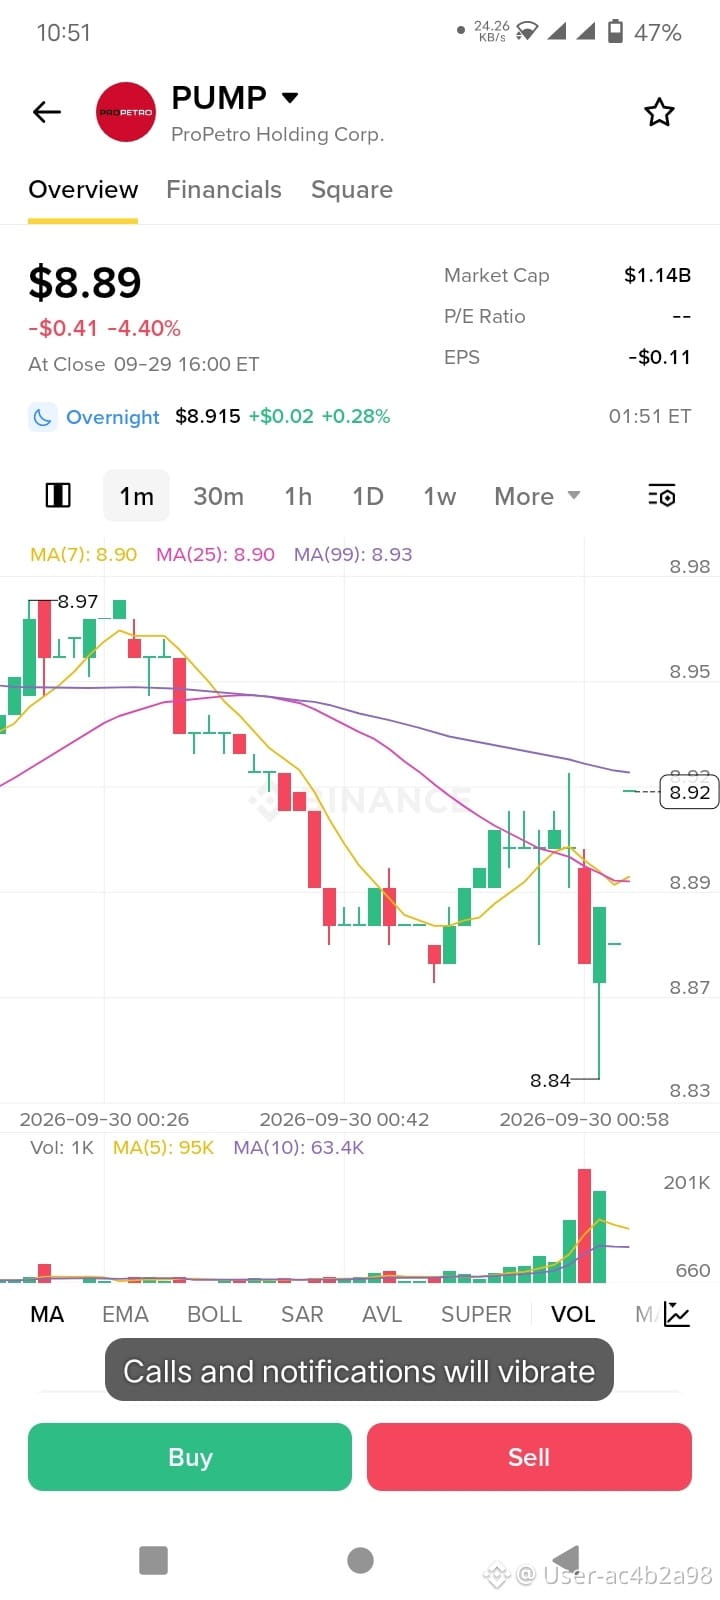
Task: Open the Square tab
Action: click(352, 189)
